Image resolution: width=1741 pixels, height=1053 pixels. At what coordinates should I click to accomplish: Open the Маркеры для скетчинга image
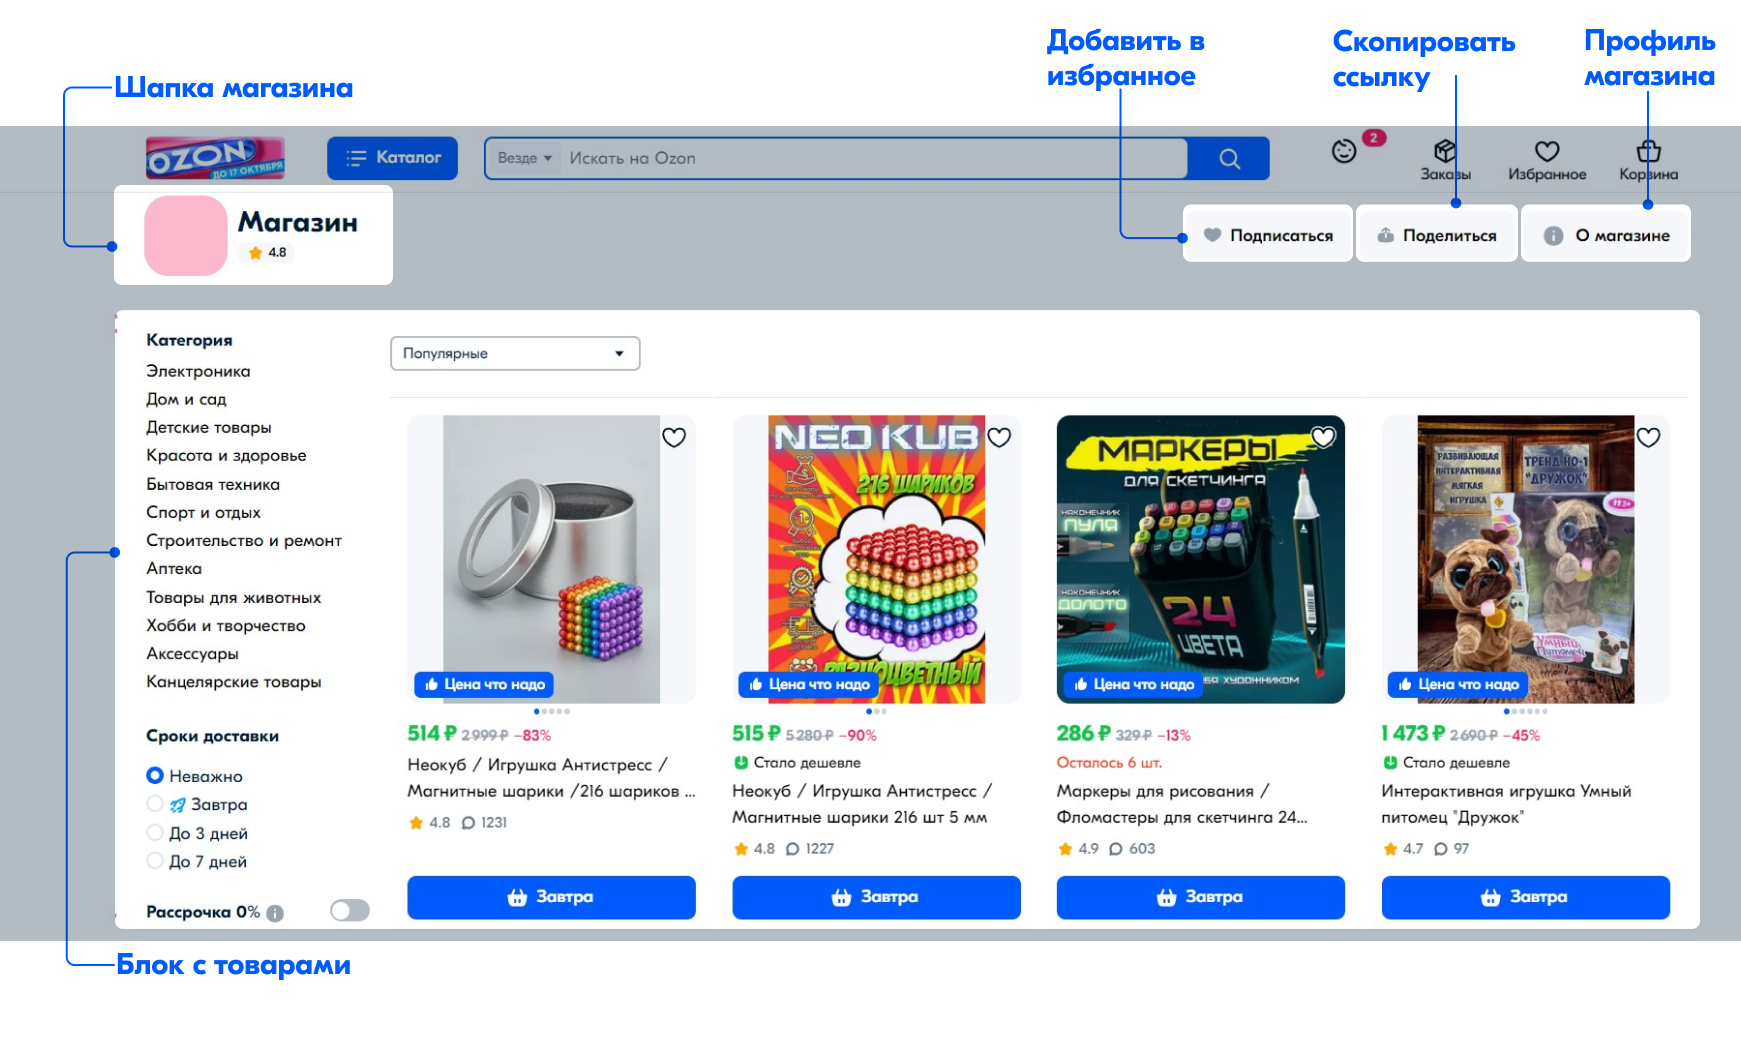[1200, 559]
